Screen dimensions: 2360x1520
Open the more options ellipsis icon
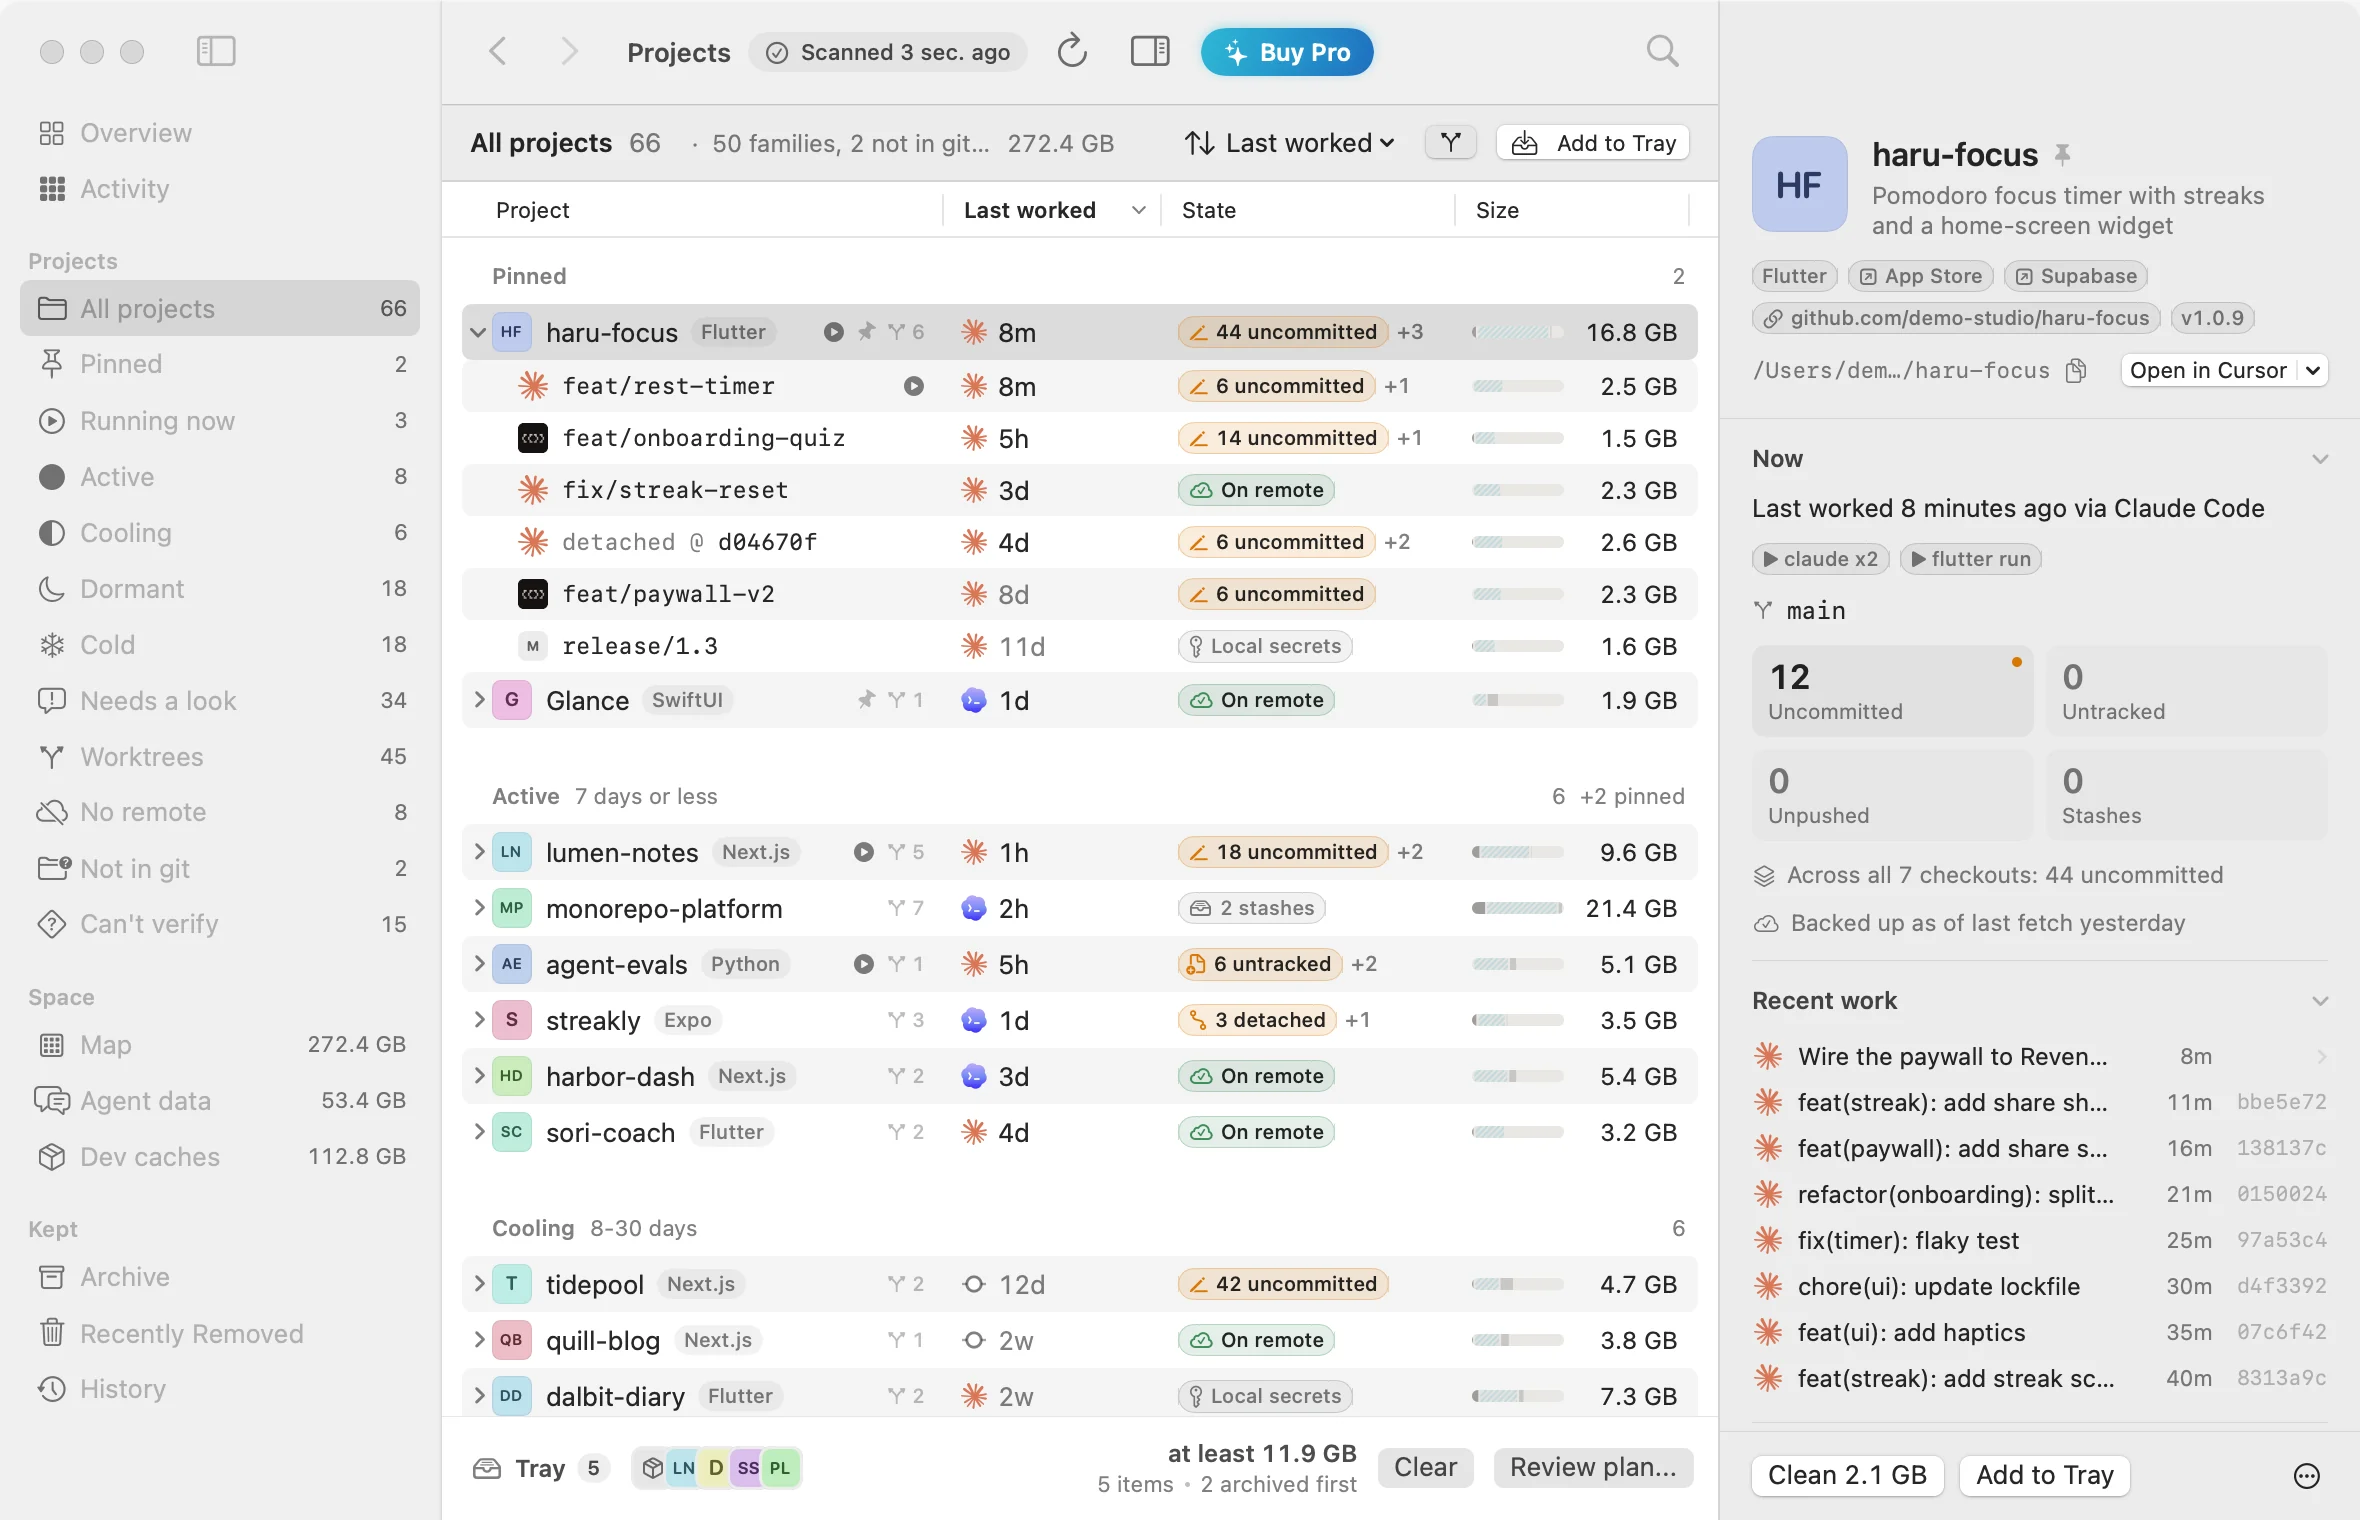(2306, 1476)
